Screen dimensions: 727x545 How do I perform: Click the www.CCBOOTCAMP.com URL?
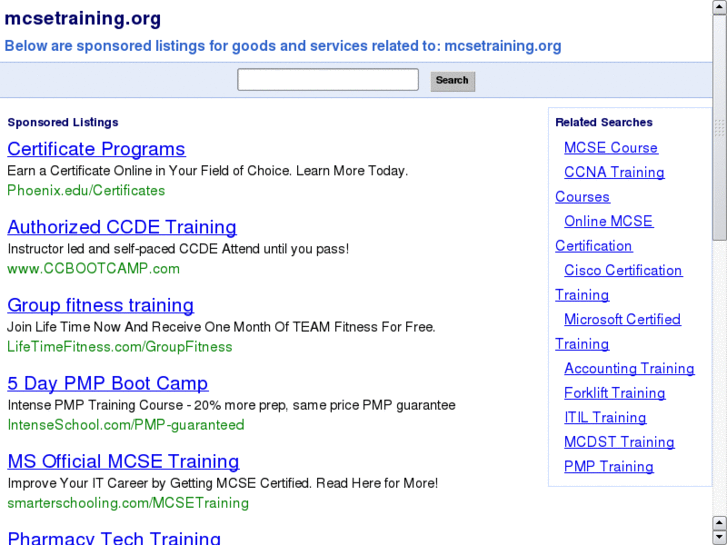click(94, 269)
